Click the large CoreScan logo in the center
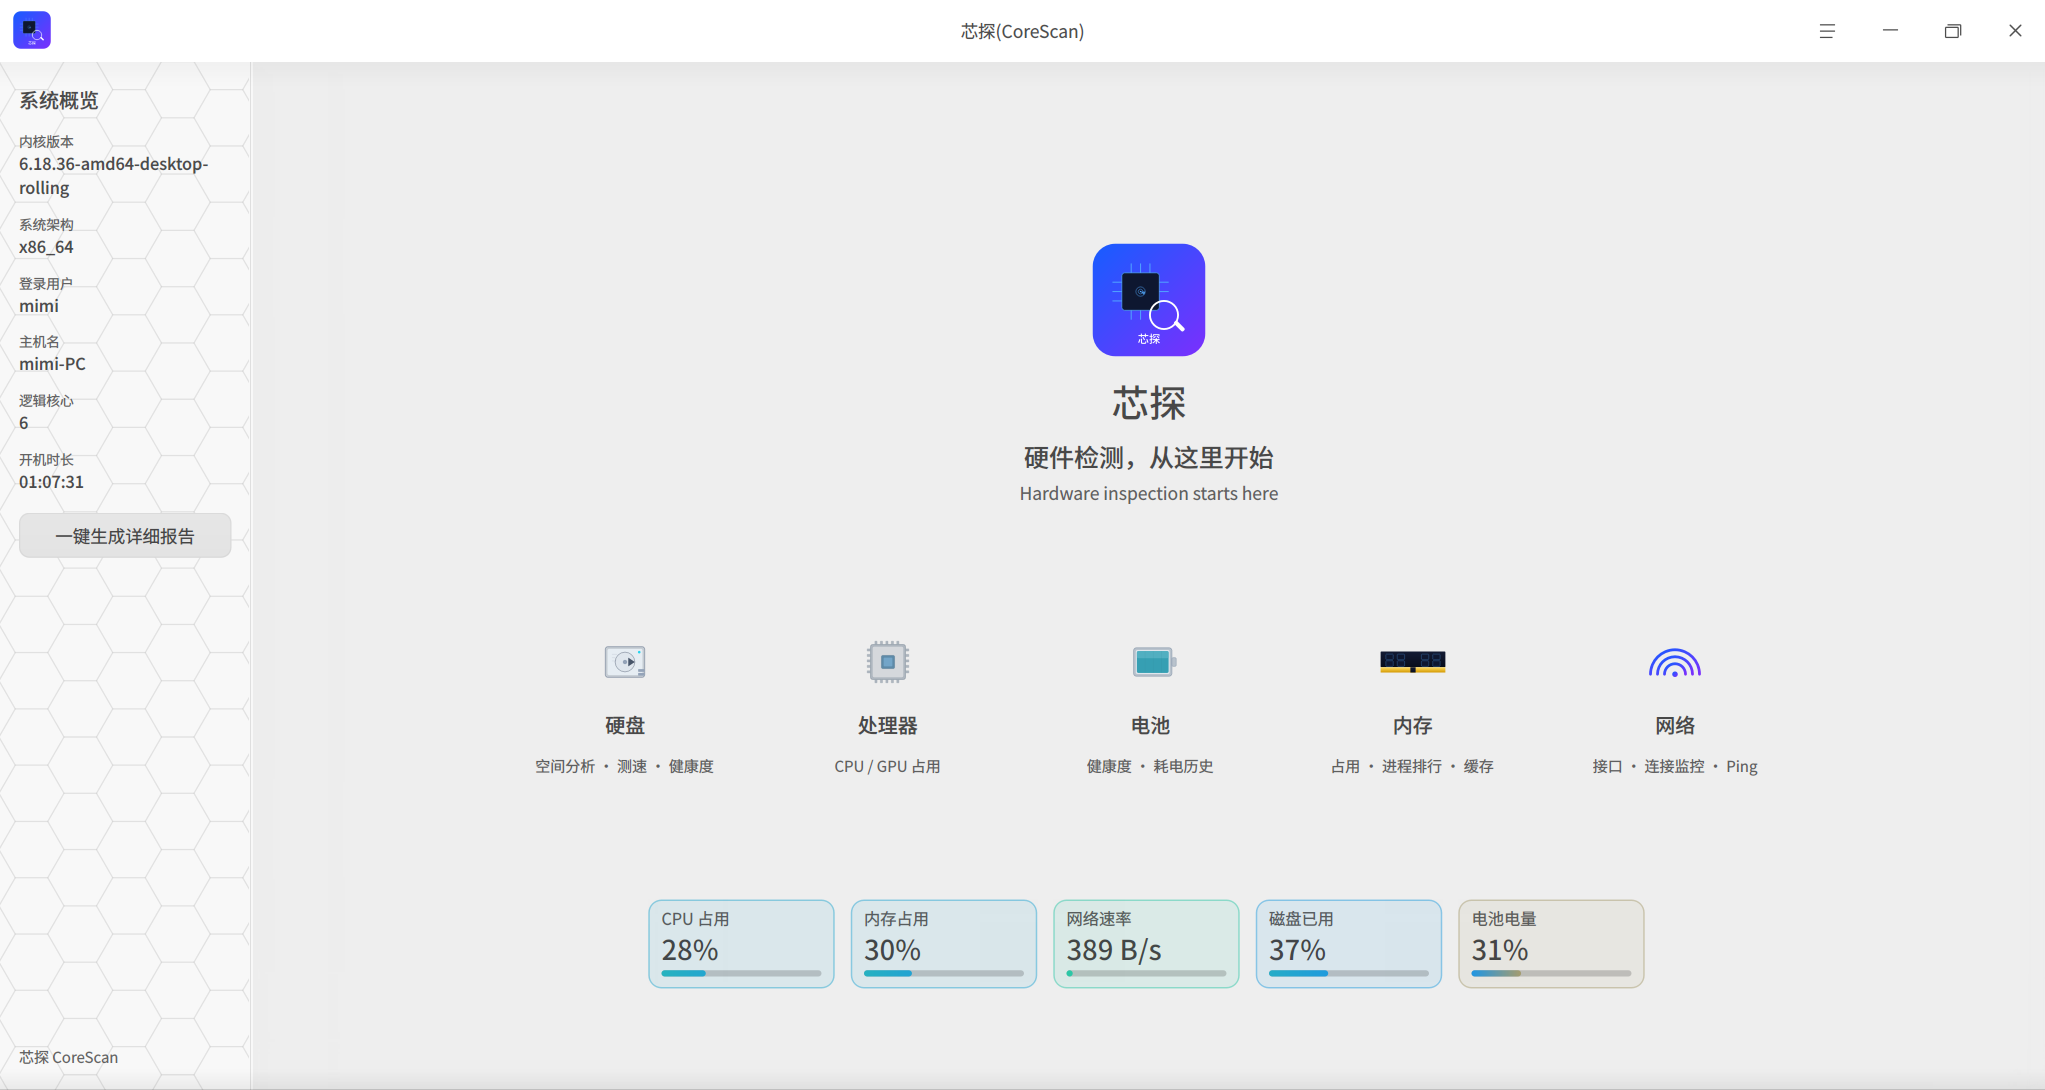Image resolution: width=2045 pixels, height=1090 pixels. point(1148,300)
